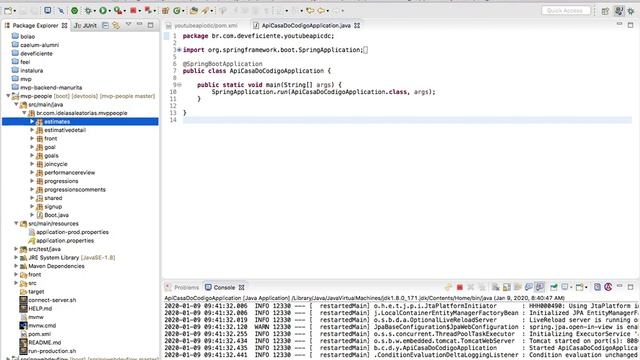This screenshot has width=640, height=360.
Task: Toggle Word Wrap in Console
Action: coord(518,287)
